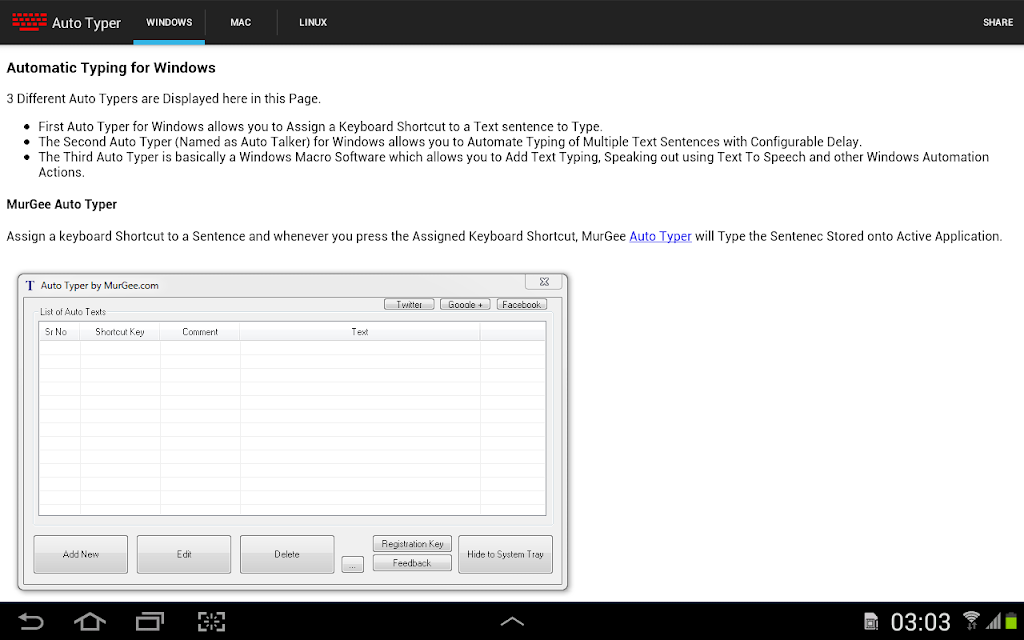Tap the screenshot capture icon in navigation bar

(211, 621)
